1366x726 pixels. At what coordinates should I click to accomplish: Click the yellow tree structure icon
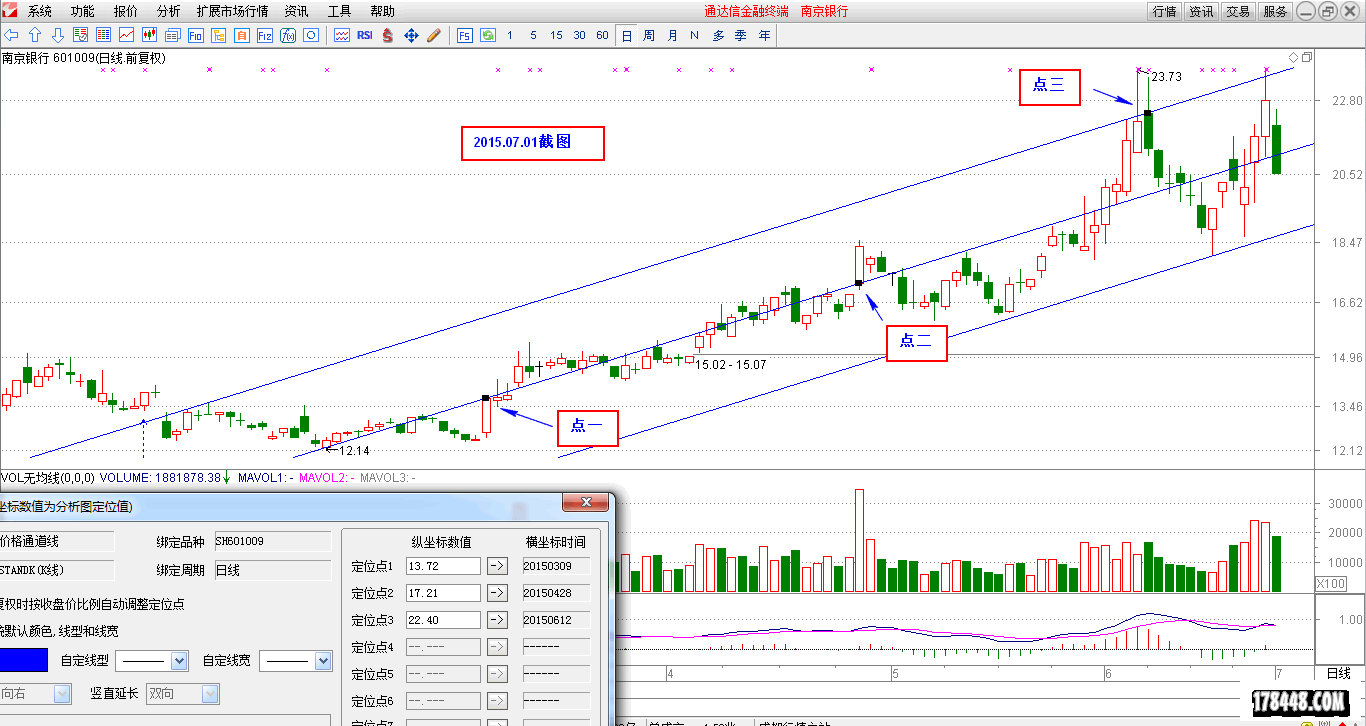click(218, 35)
